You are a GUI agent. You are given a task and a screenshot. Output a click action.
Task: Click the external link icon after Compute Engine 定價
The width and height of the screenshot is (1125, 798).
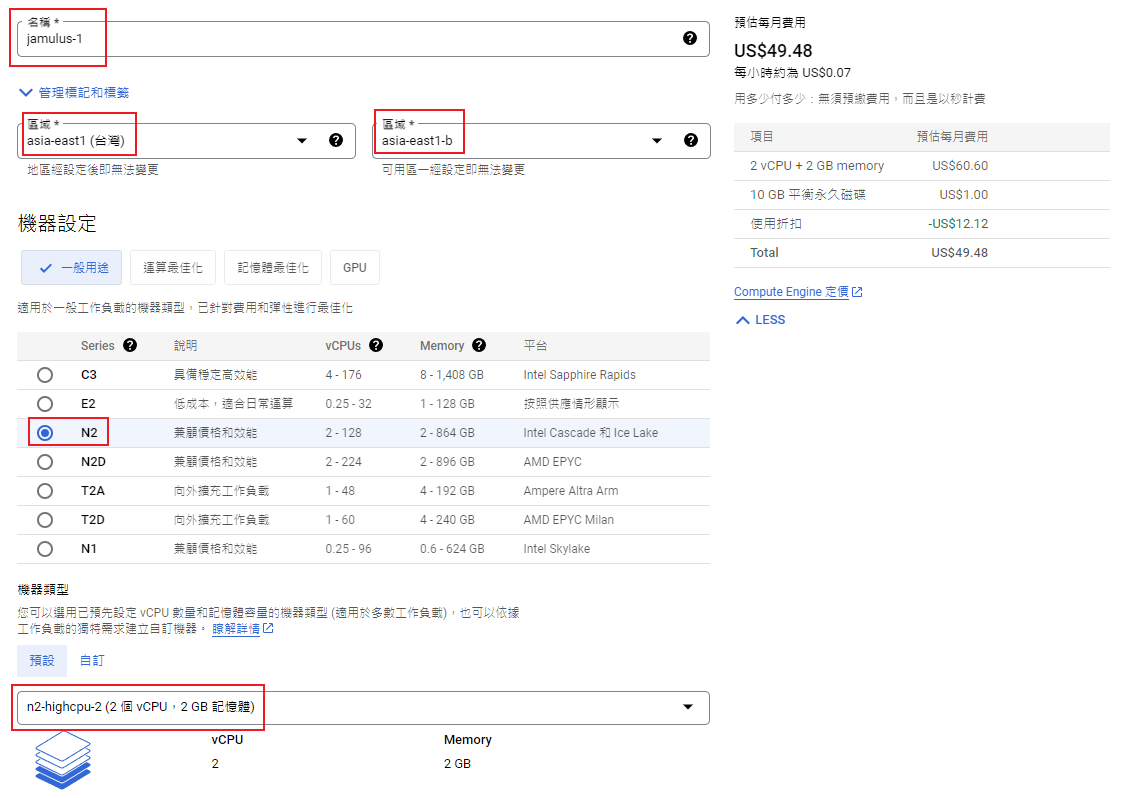(857, 293)
